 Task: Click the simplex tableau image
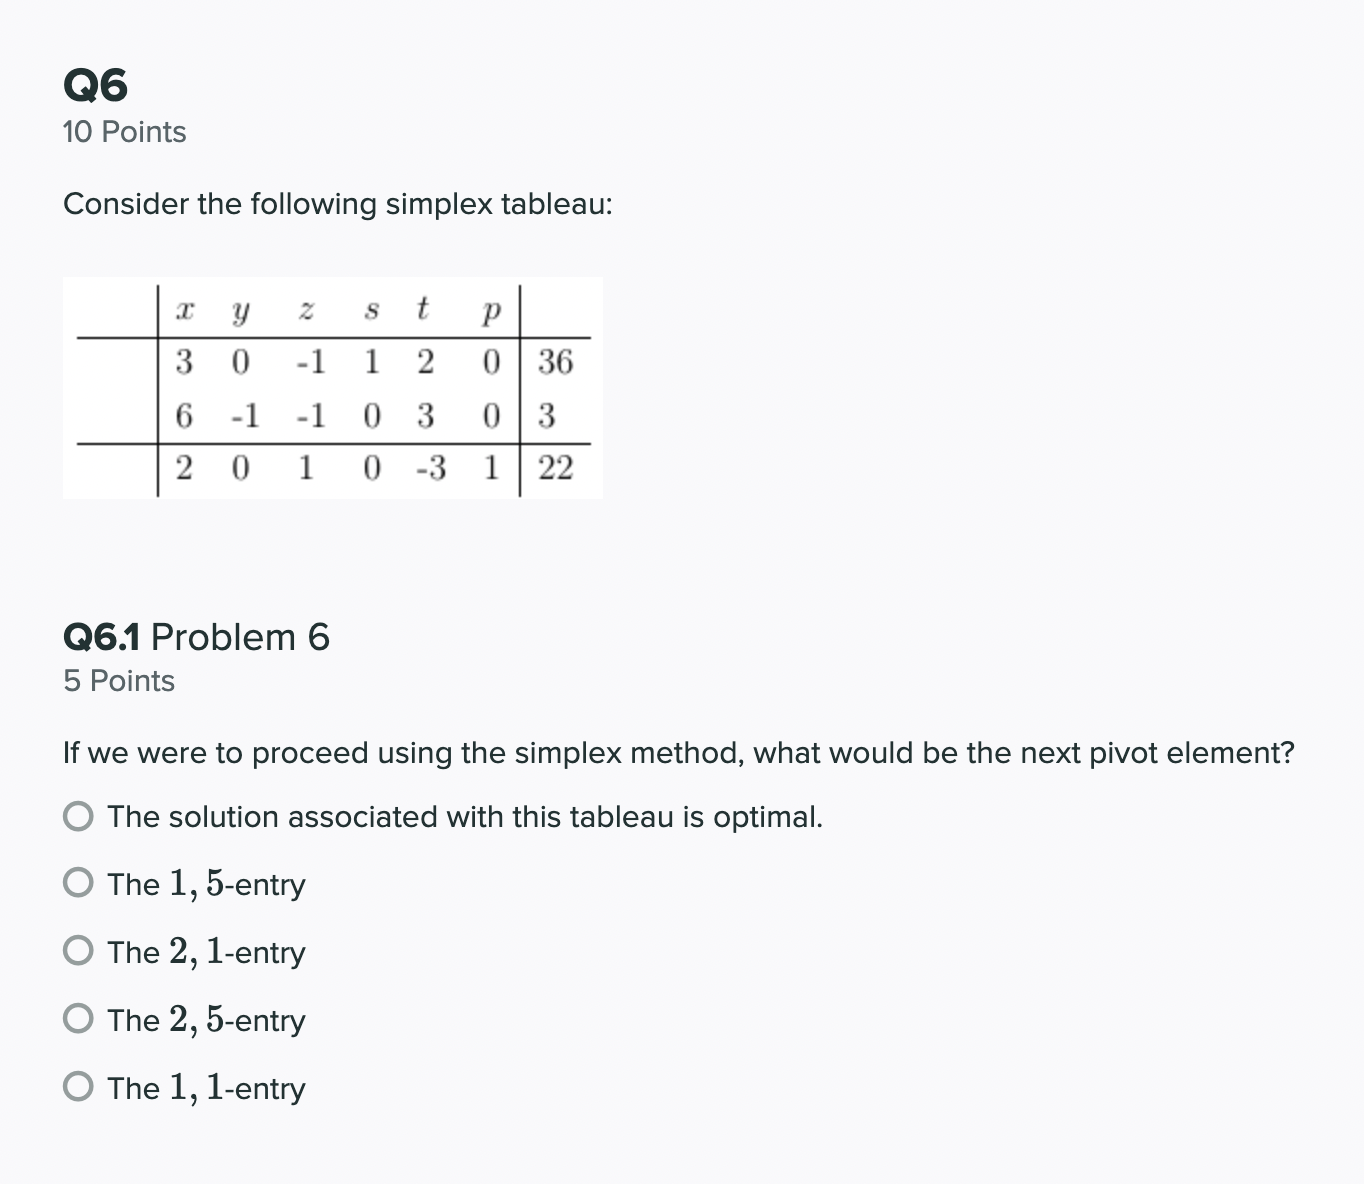click(x=330, y=387)
